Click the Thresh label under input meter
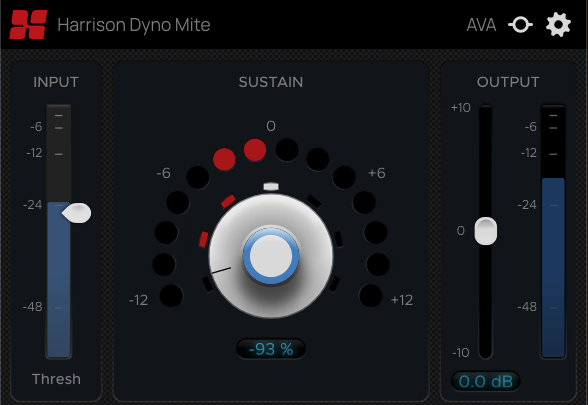The width and height of the screenshot is (588, 405). [56, 379]
